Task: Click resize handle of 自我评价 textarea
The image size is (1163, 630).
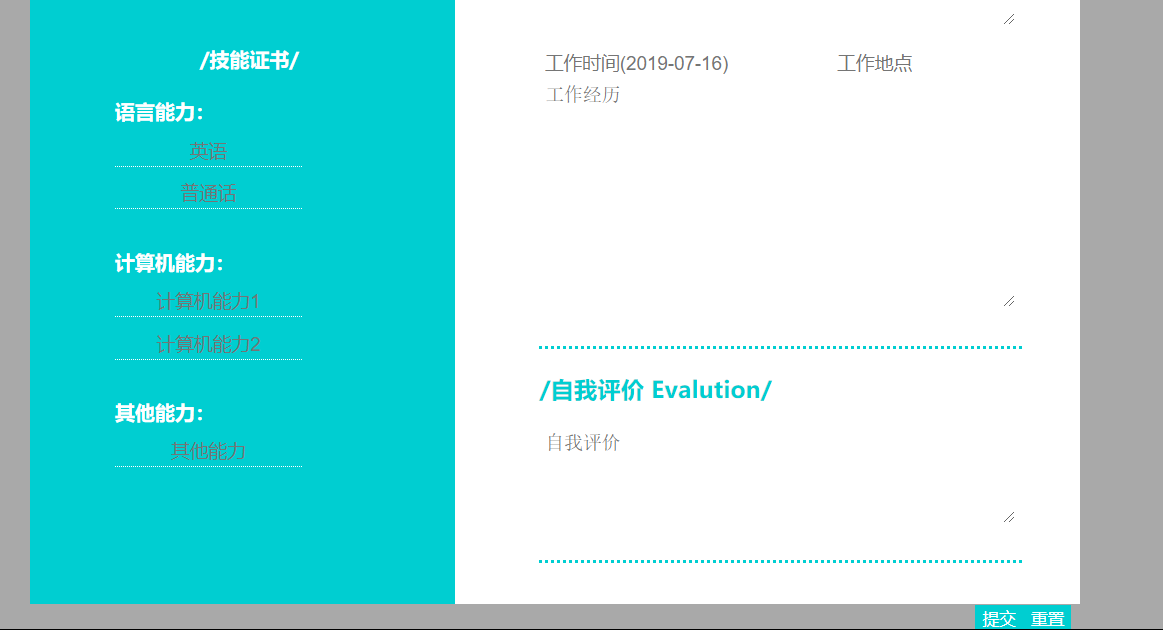Action: coord(1009,517)
